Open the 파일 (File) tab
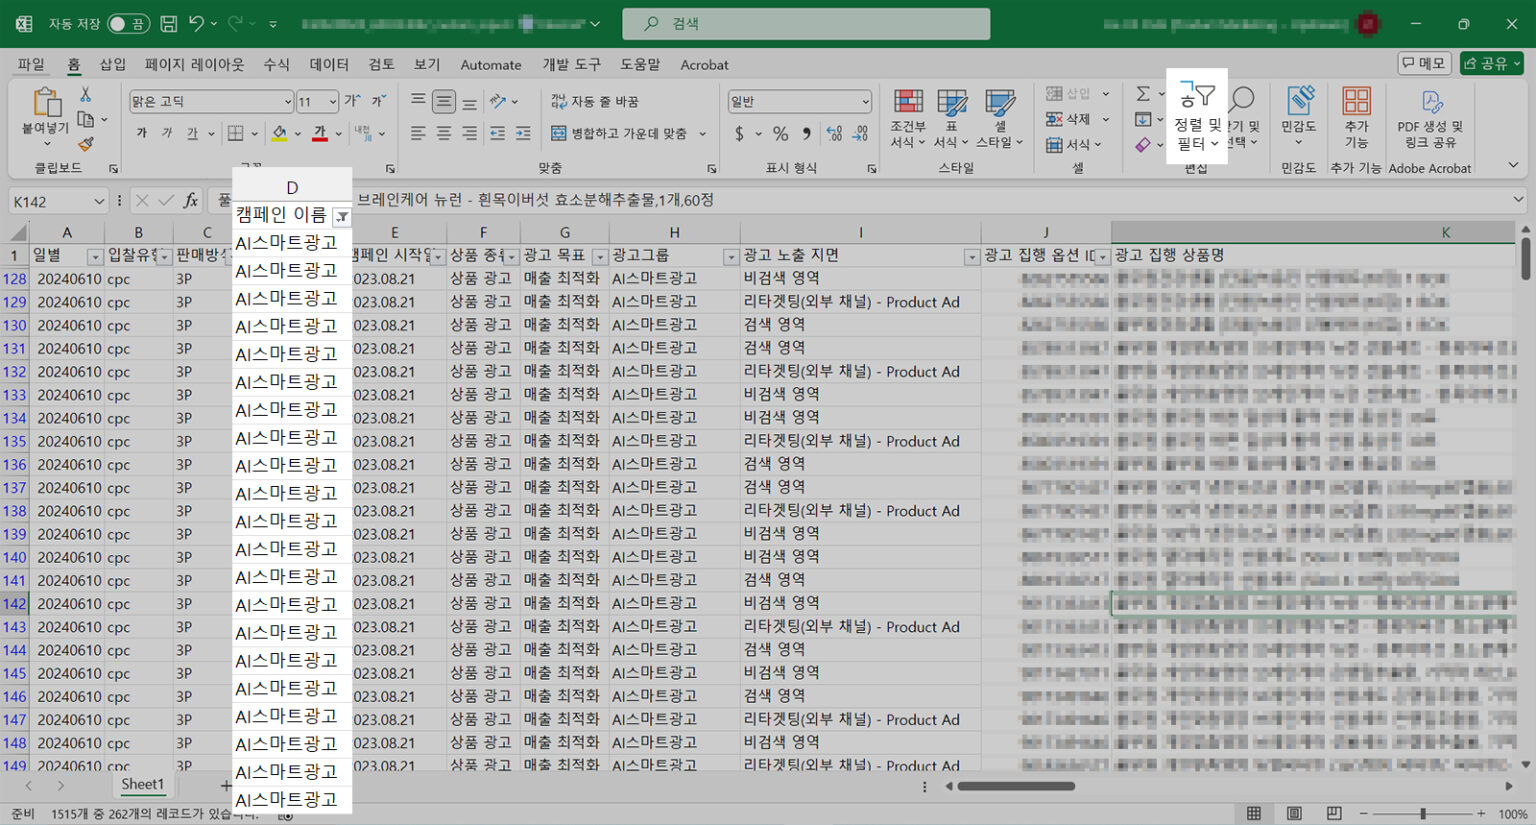Screen dimensions: 1536x825 31,64
